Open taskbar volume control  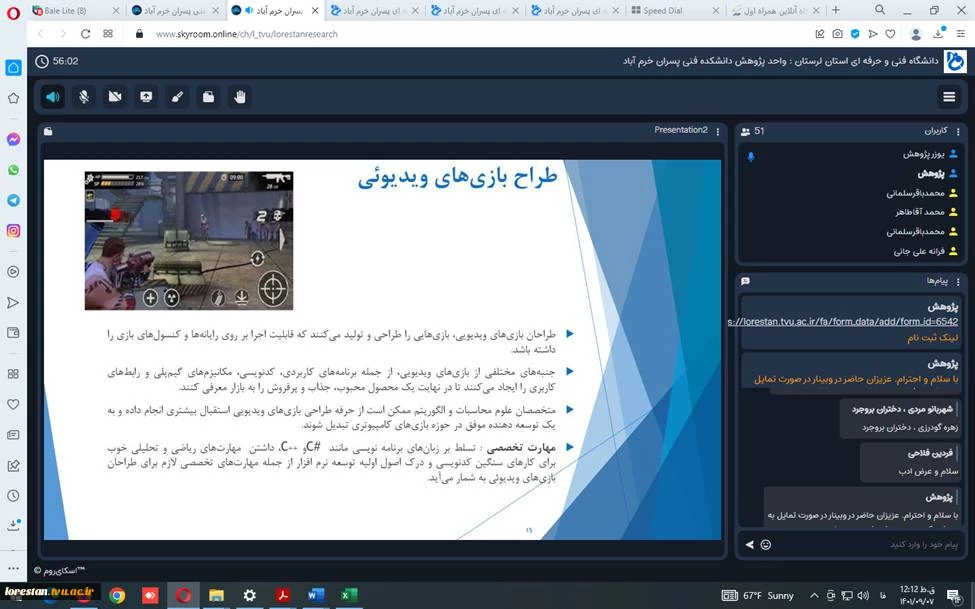tap(863, 595)
